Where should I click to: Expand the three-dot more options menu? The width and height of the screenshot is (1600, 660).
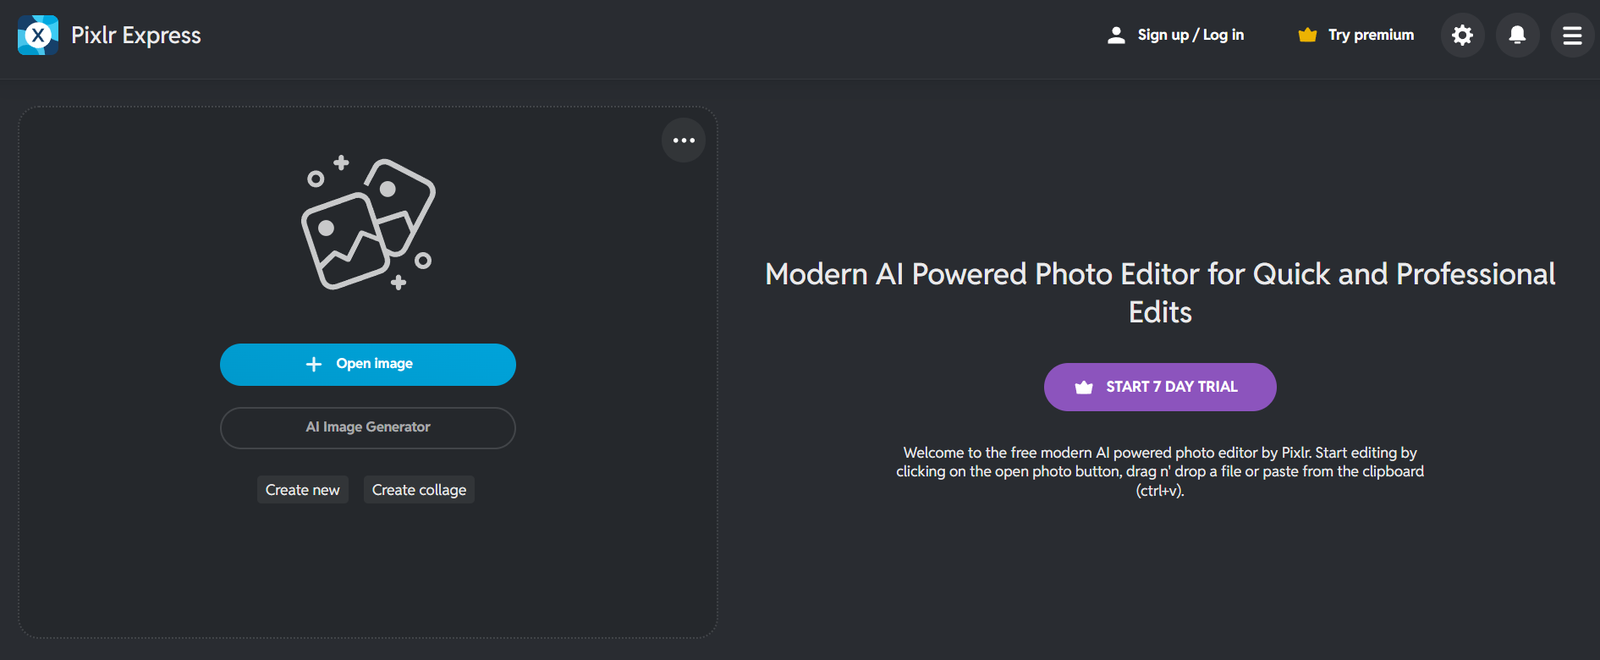(x=684, y=141)
